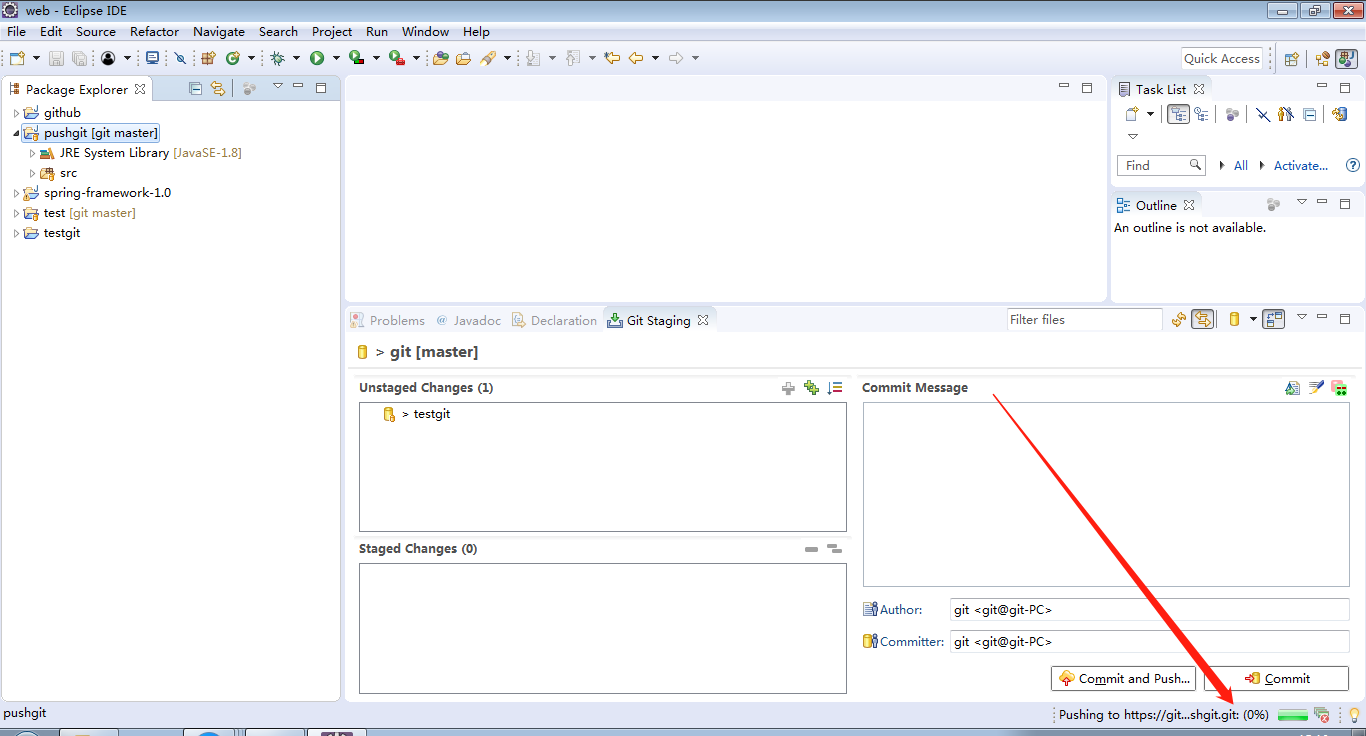Toggle Hide Completed Tasks in Task List

[x=1263, y=114]
